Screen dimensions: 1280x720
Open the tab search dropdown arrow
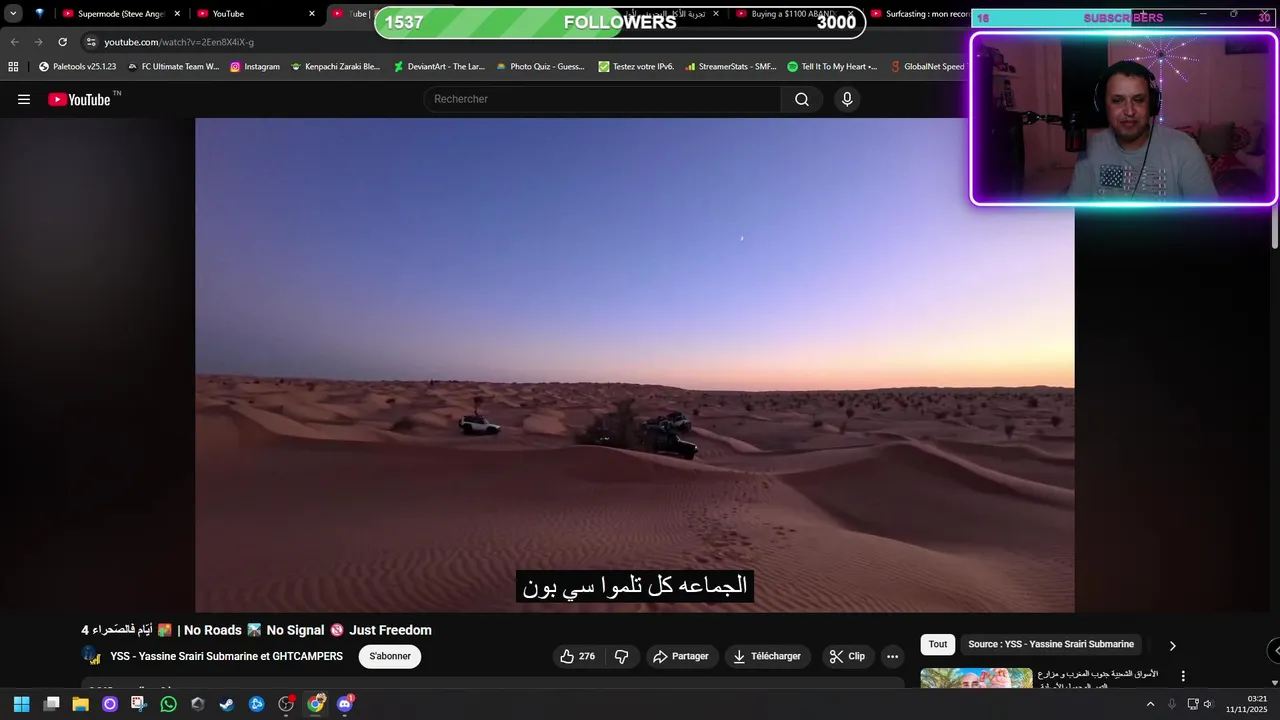click(13, 14)
